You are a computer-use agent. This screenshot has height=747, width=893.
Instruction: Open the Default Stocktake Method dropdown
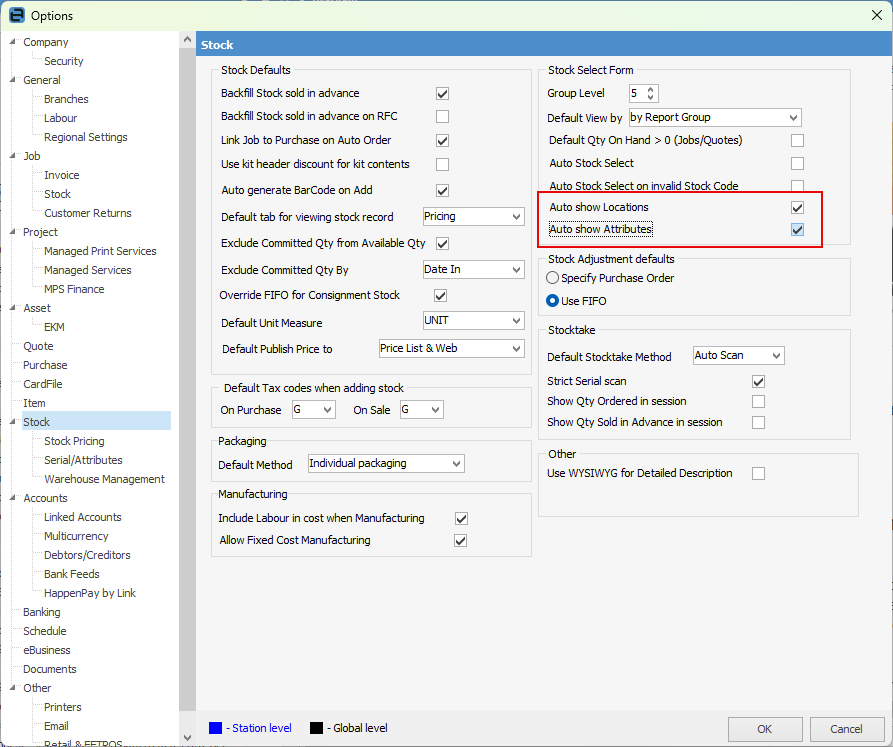point(776,355)
